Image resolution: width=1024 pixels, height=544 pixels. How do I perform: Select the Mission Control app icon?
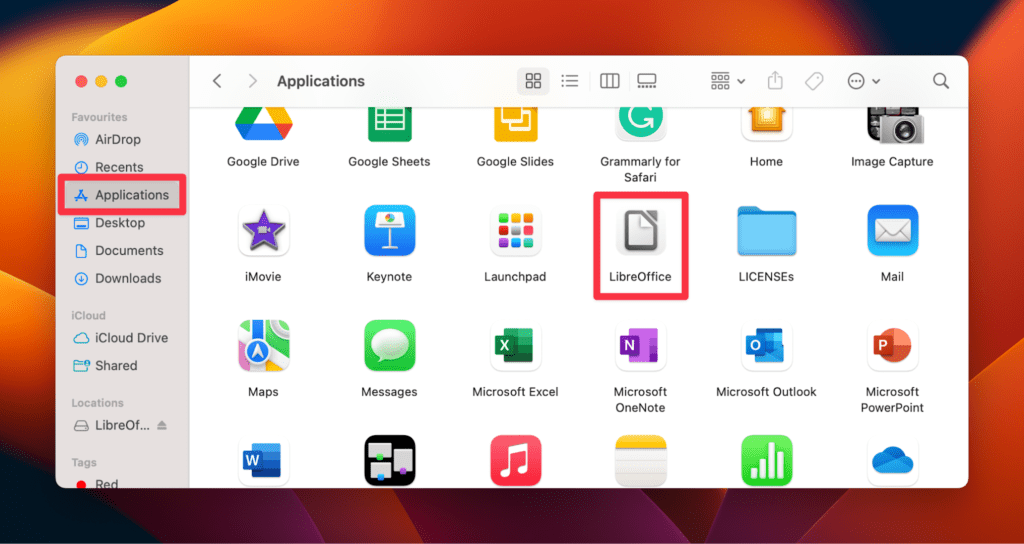389,460
